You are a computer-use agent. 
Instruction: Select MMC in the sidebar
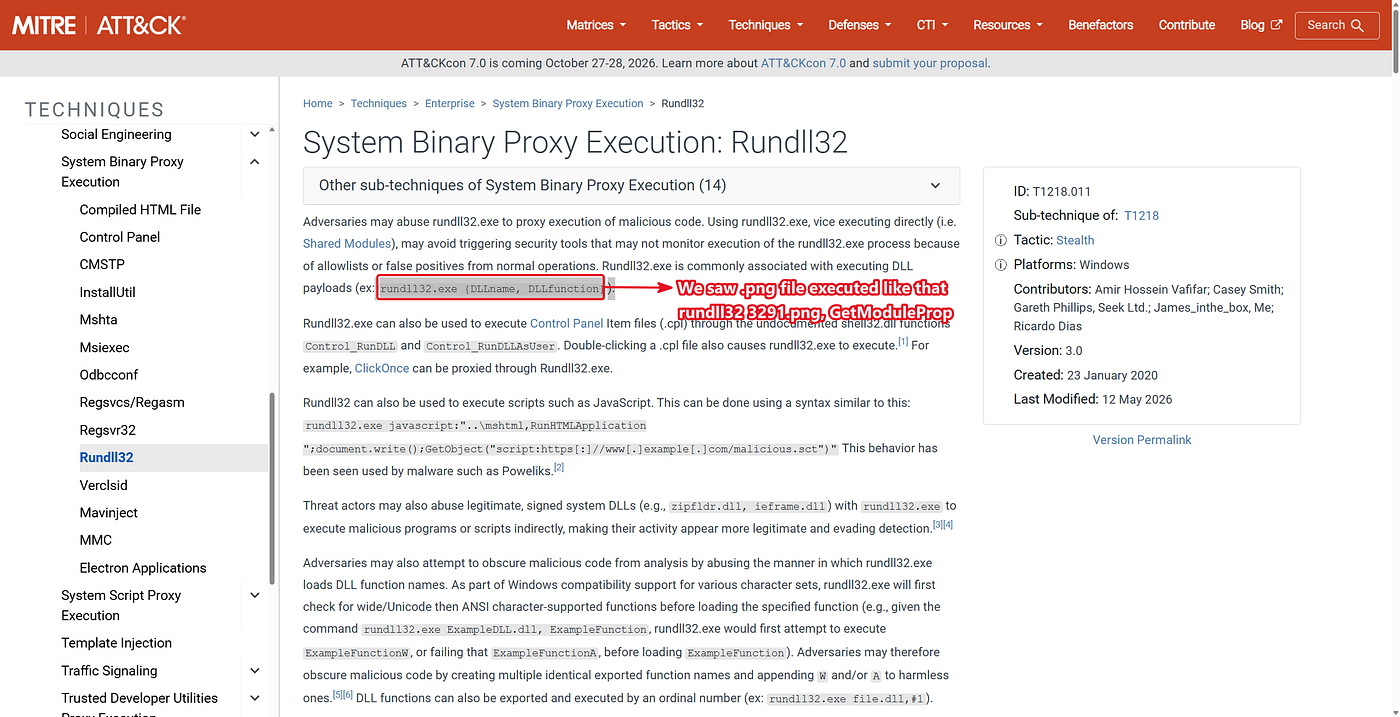(x=96, y=540)
